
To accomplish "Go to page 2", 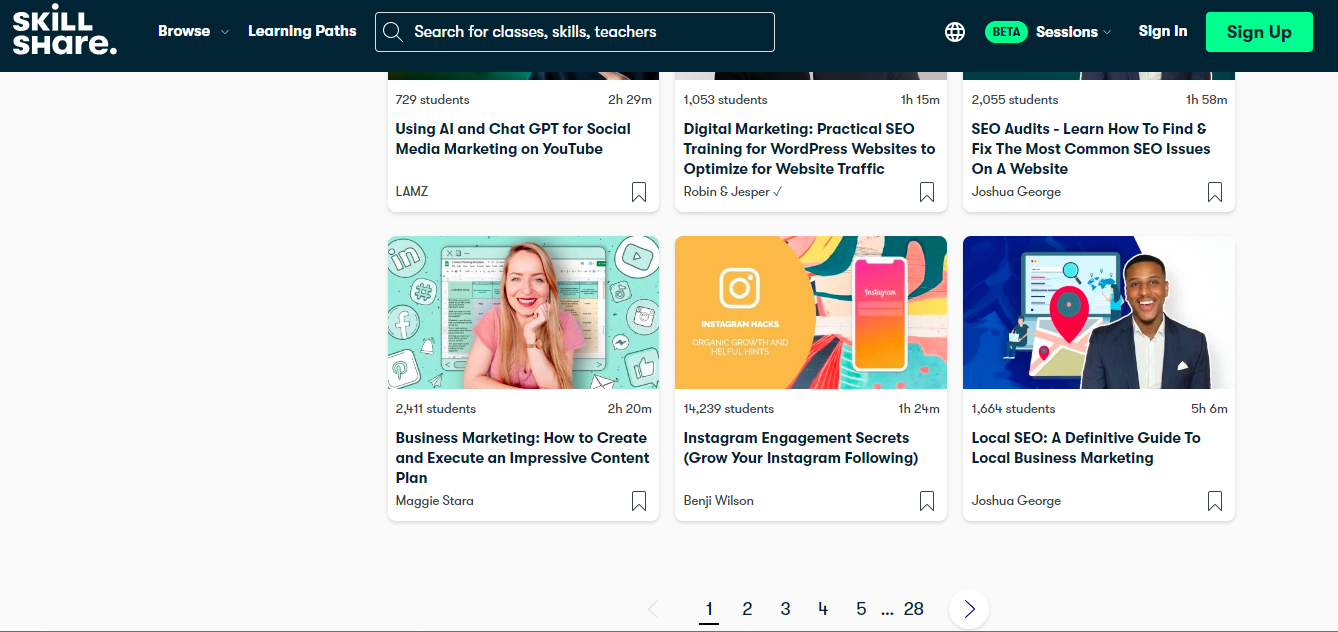I will coord(747,609).
